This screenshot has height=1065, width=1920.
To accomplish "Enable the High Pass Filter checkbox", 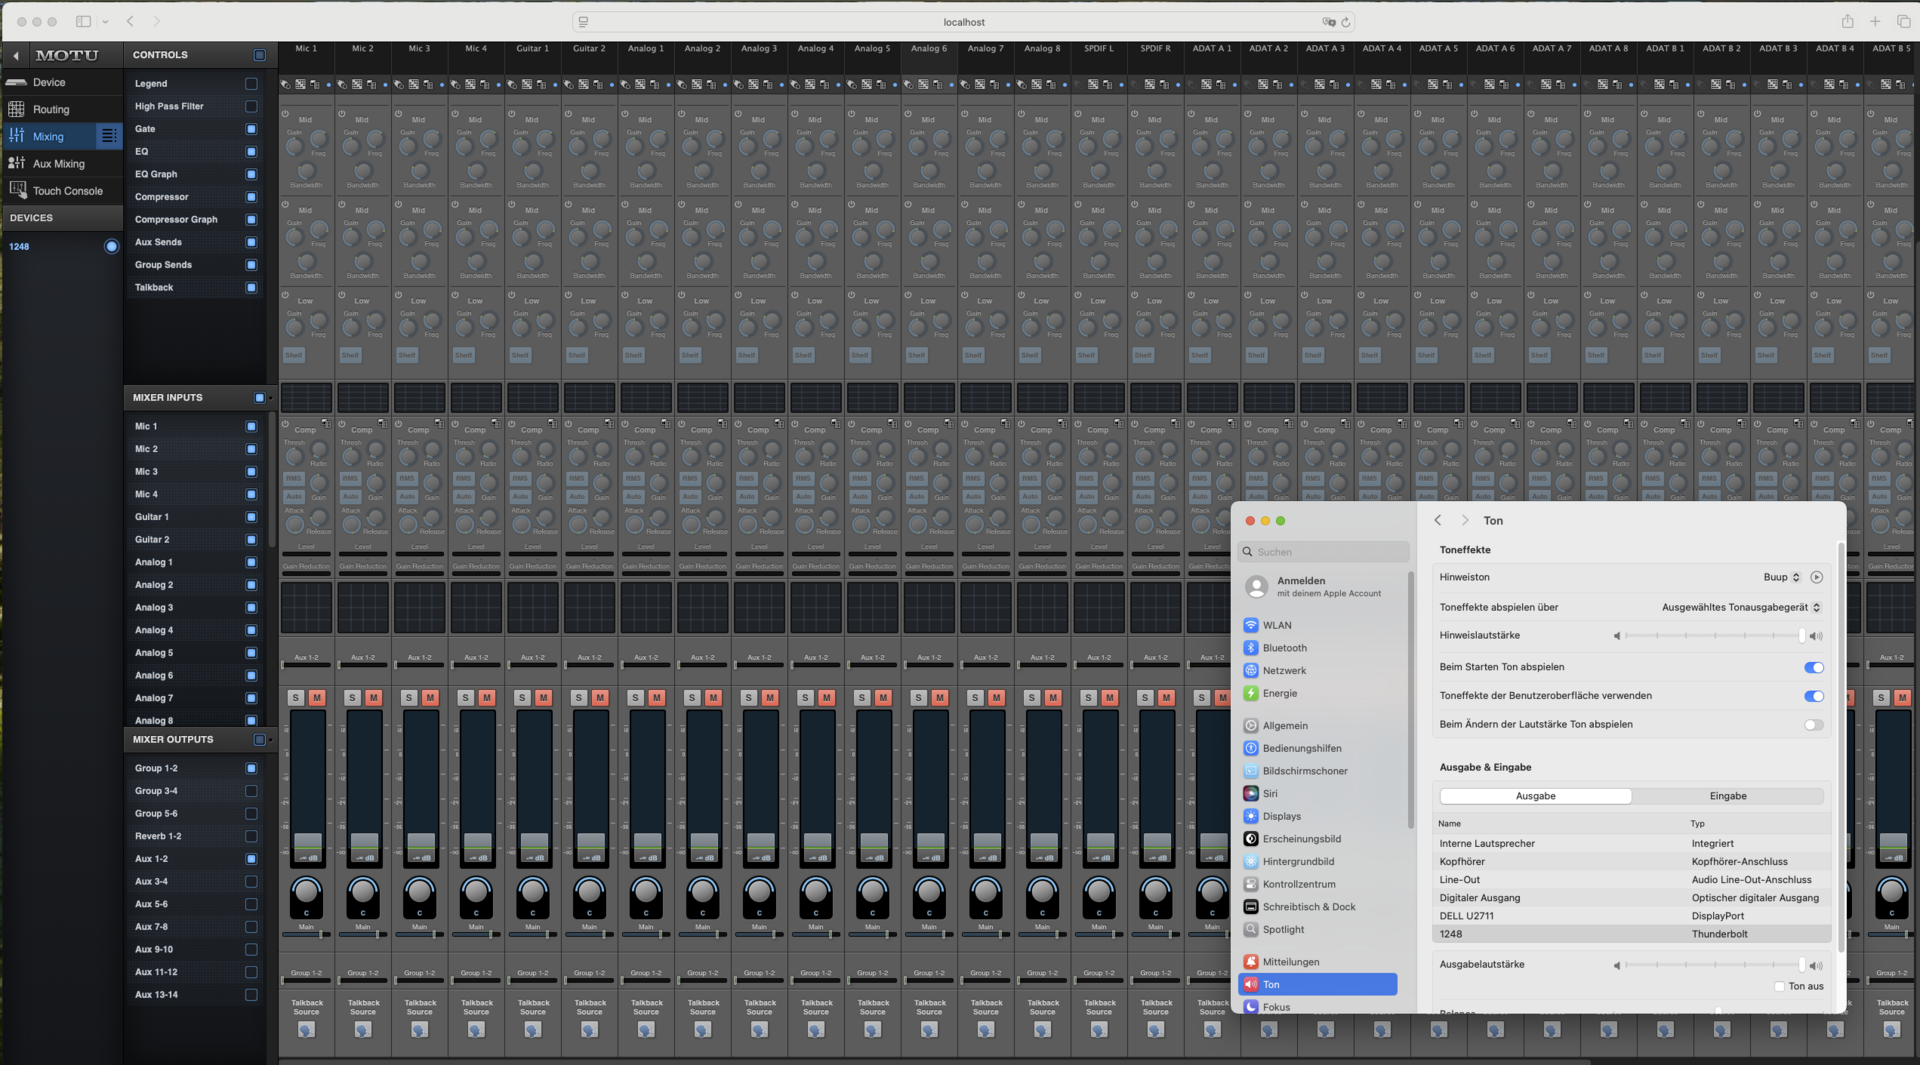I will (x=251, y=106).
